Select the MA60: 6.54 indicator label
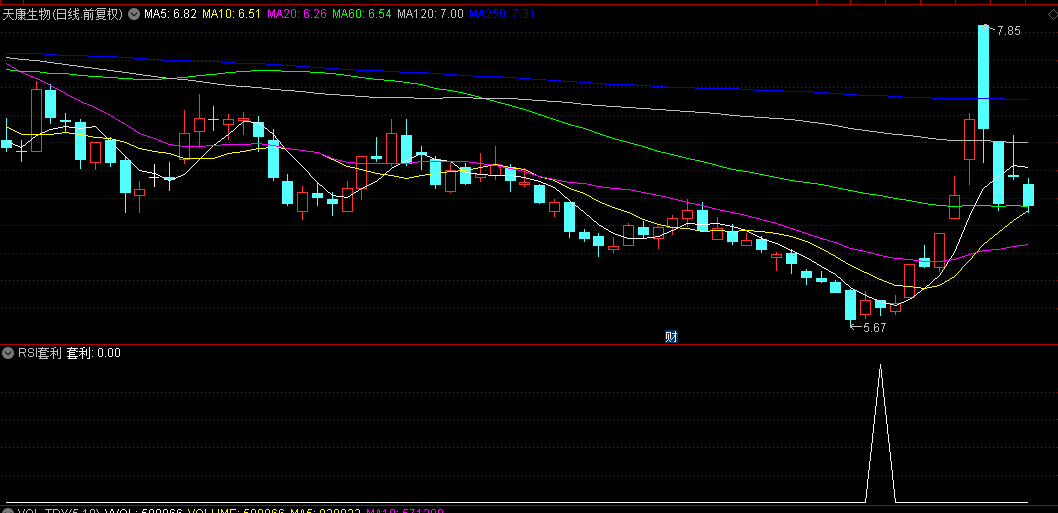 coord(362,14)
